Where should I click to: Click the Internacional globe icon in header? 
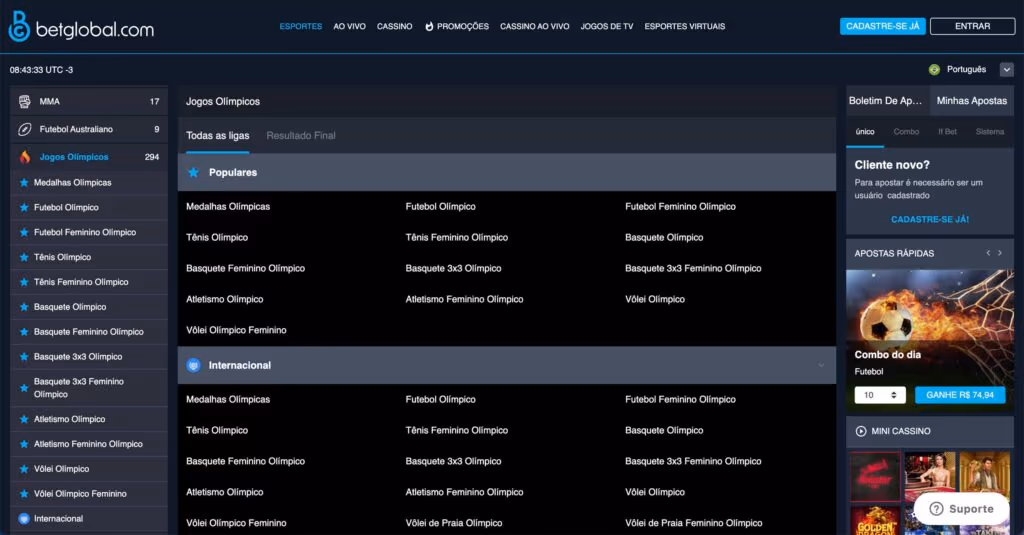click(x=194, y=365)
